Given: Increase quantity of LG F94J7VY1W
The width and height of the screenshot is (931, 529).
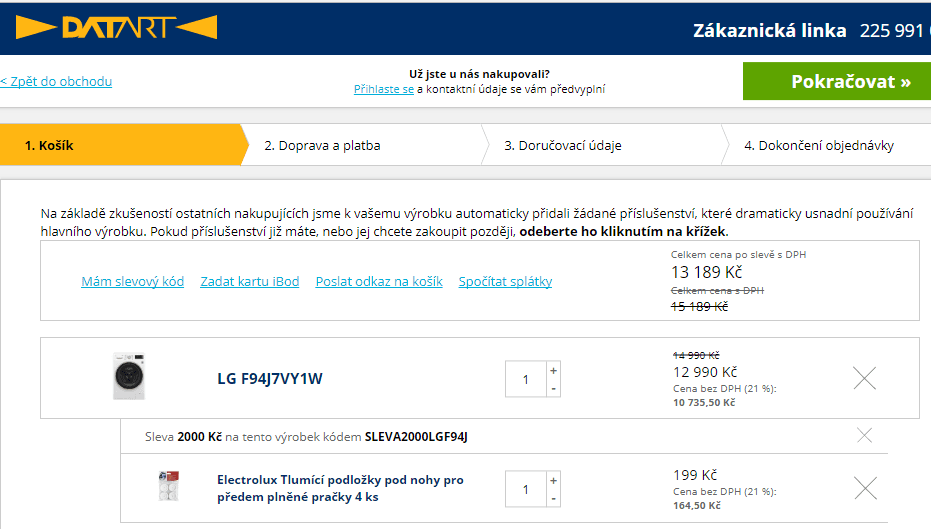Looking at the screenshot, I should pos(553,370).
